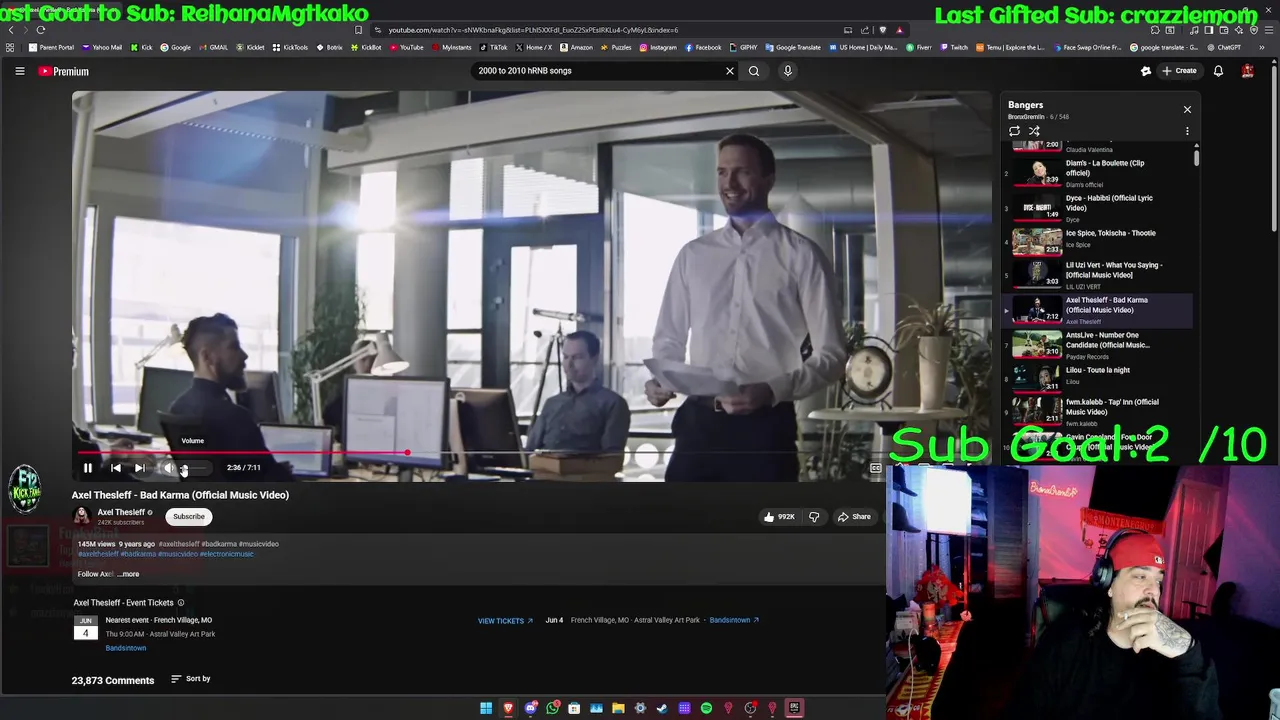Open Yahoo Mail bookmark

(x=101, y=47)
